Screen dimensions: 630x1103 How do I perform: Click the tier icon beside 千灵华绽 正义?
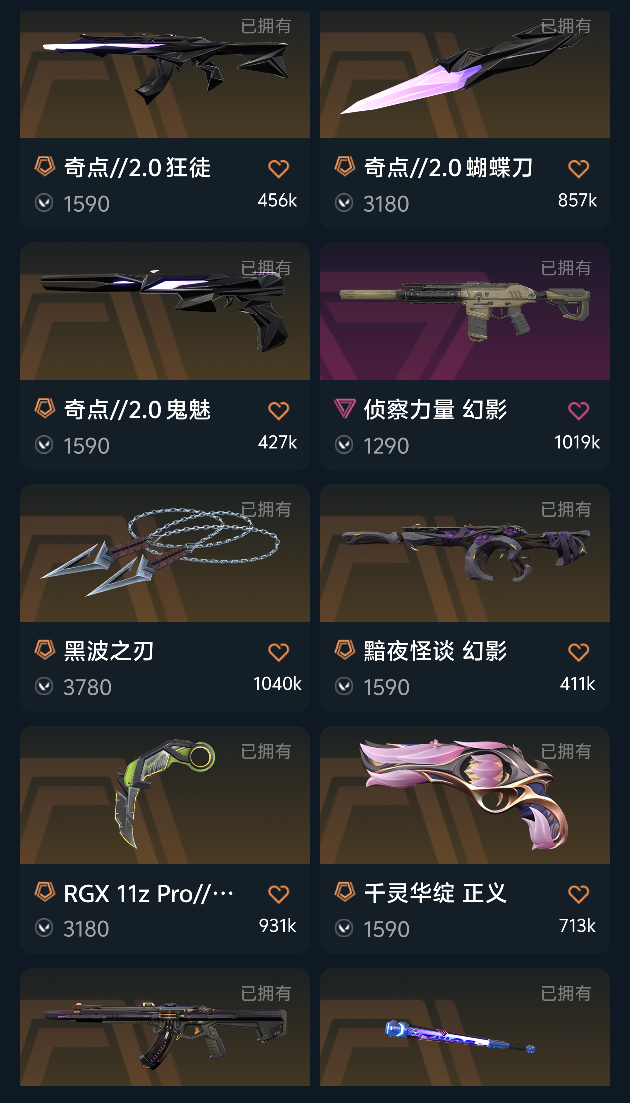point(345,891)
